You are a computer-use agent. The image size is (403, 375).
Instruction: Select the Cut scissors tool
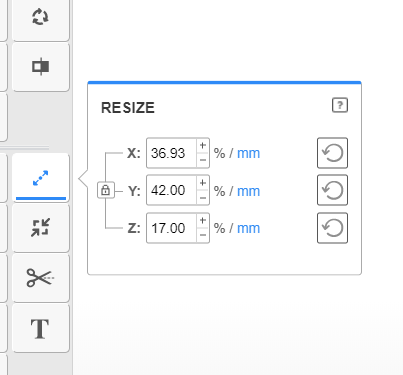(x=41, y=278)
